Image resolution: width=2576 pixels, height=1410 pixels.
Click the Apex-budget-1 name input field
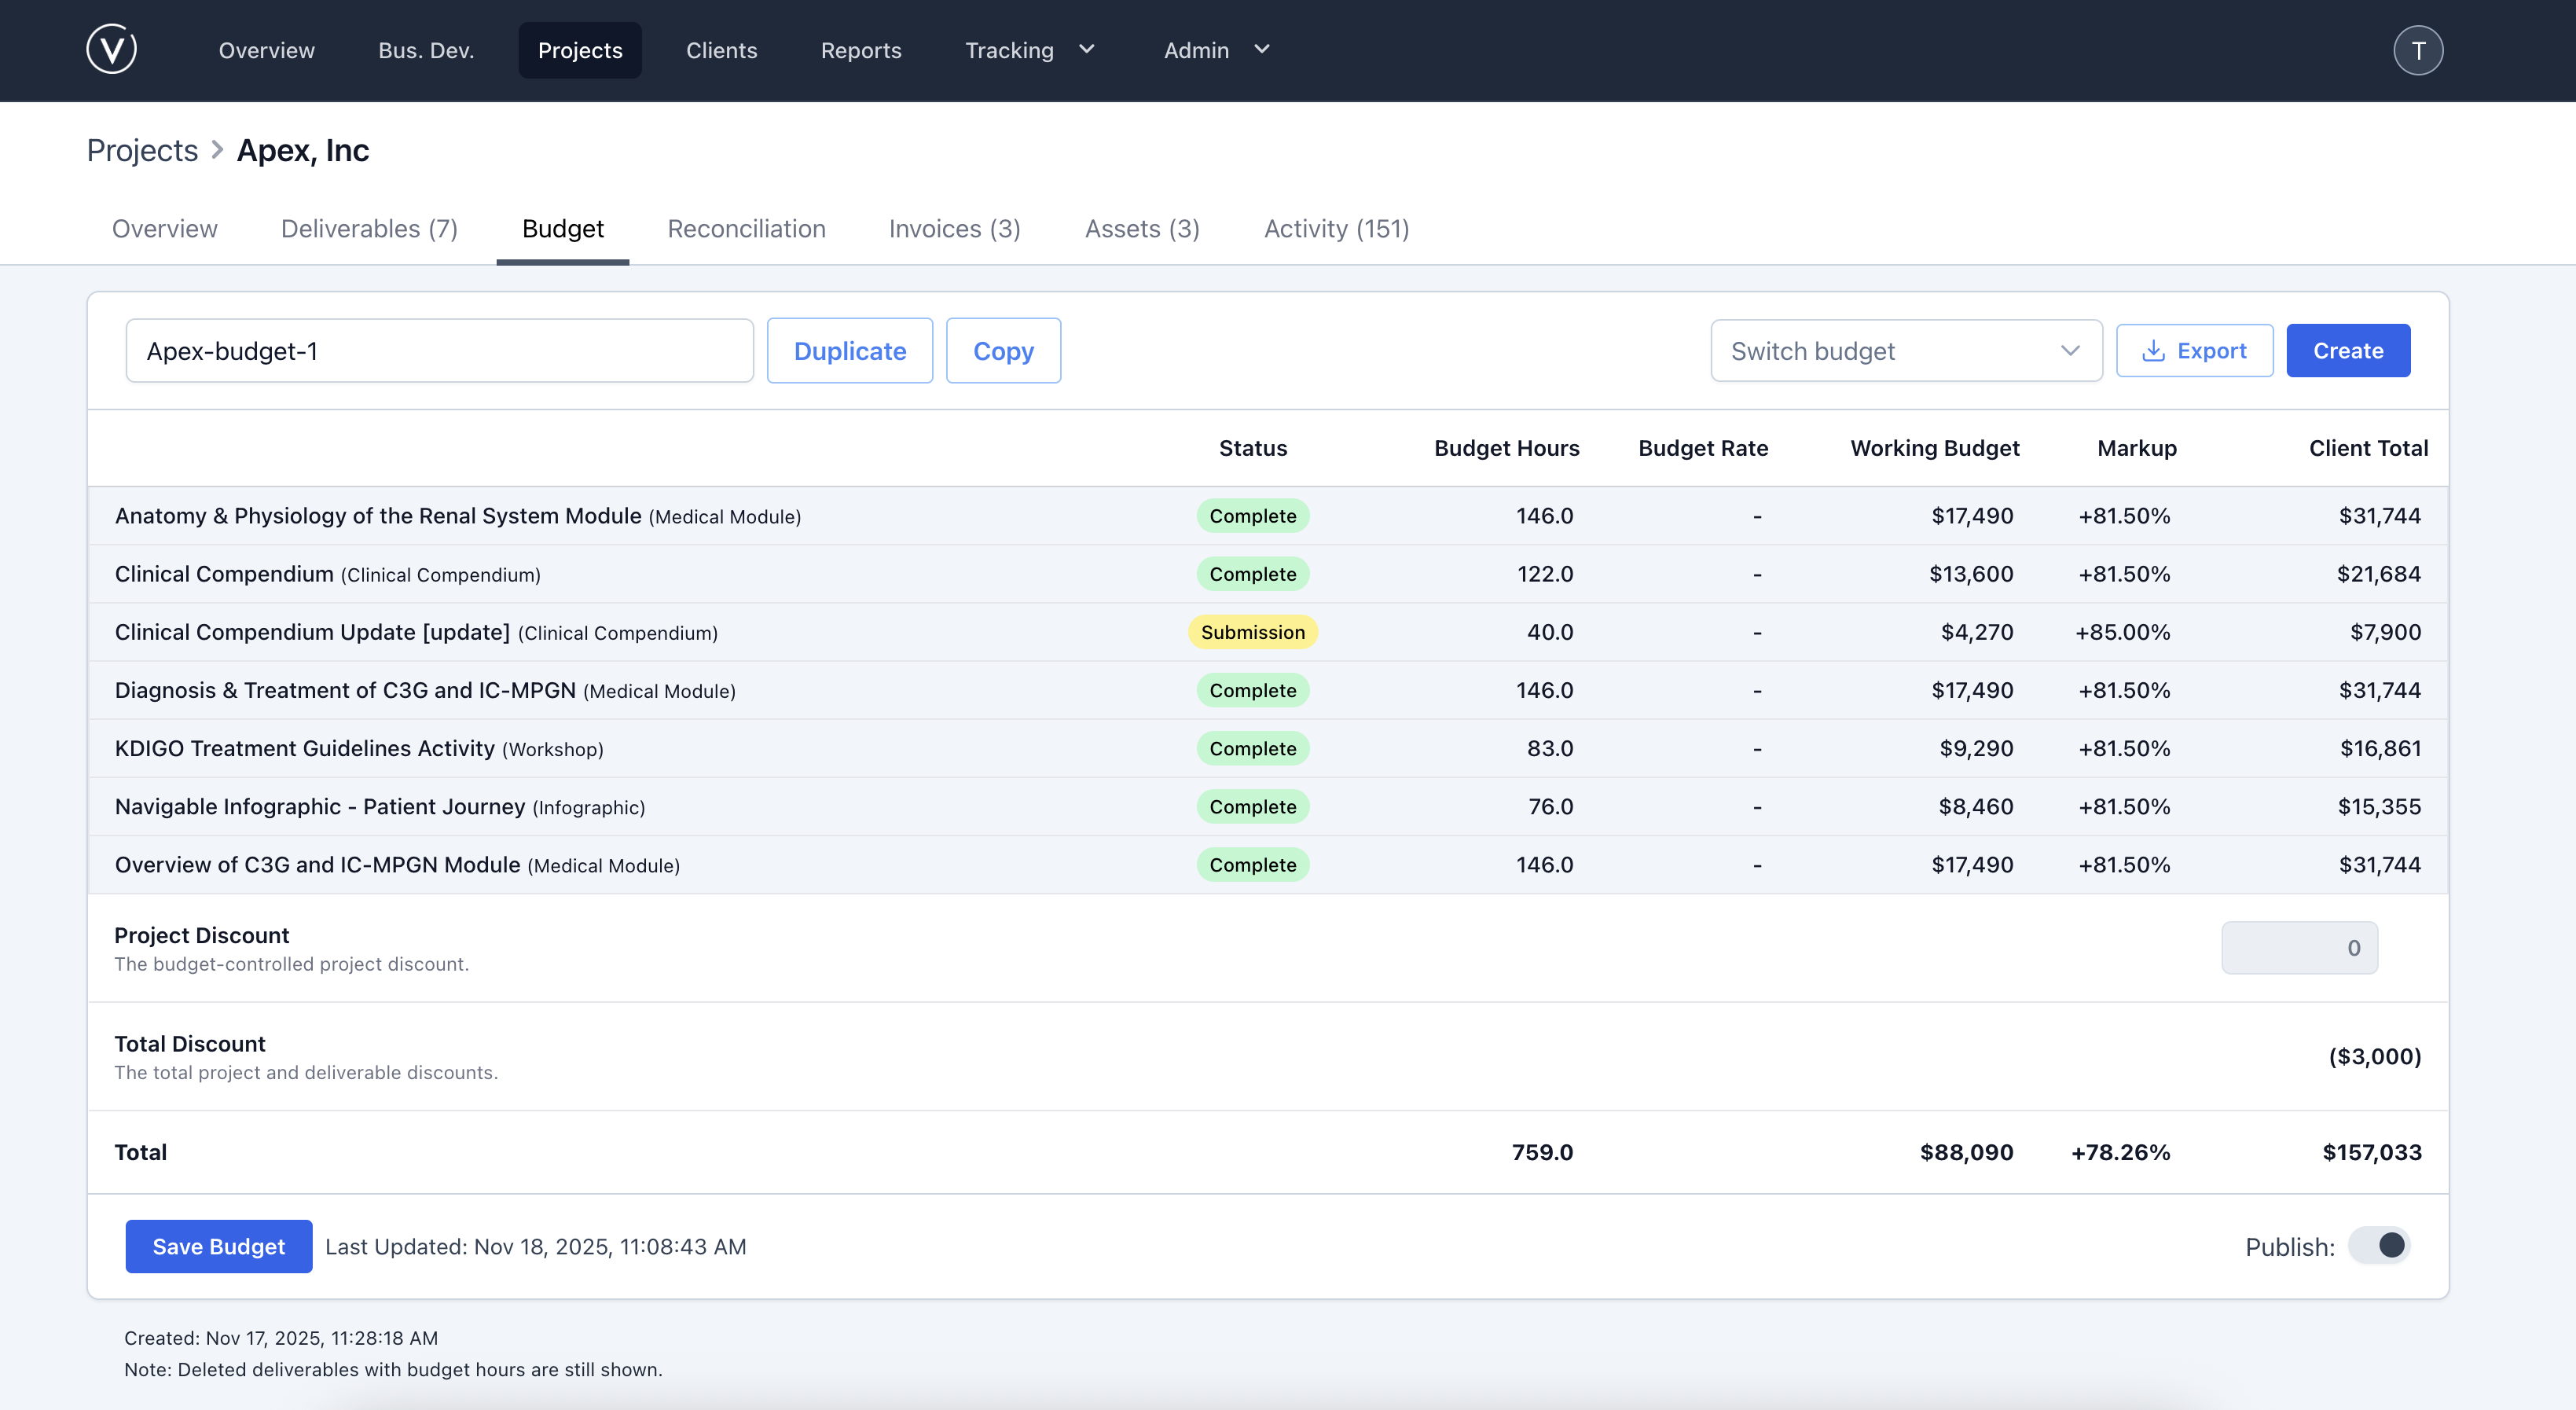(439, 350)
